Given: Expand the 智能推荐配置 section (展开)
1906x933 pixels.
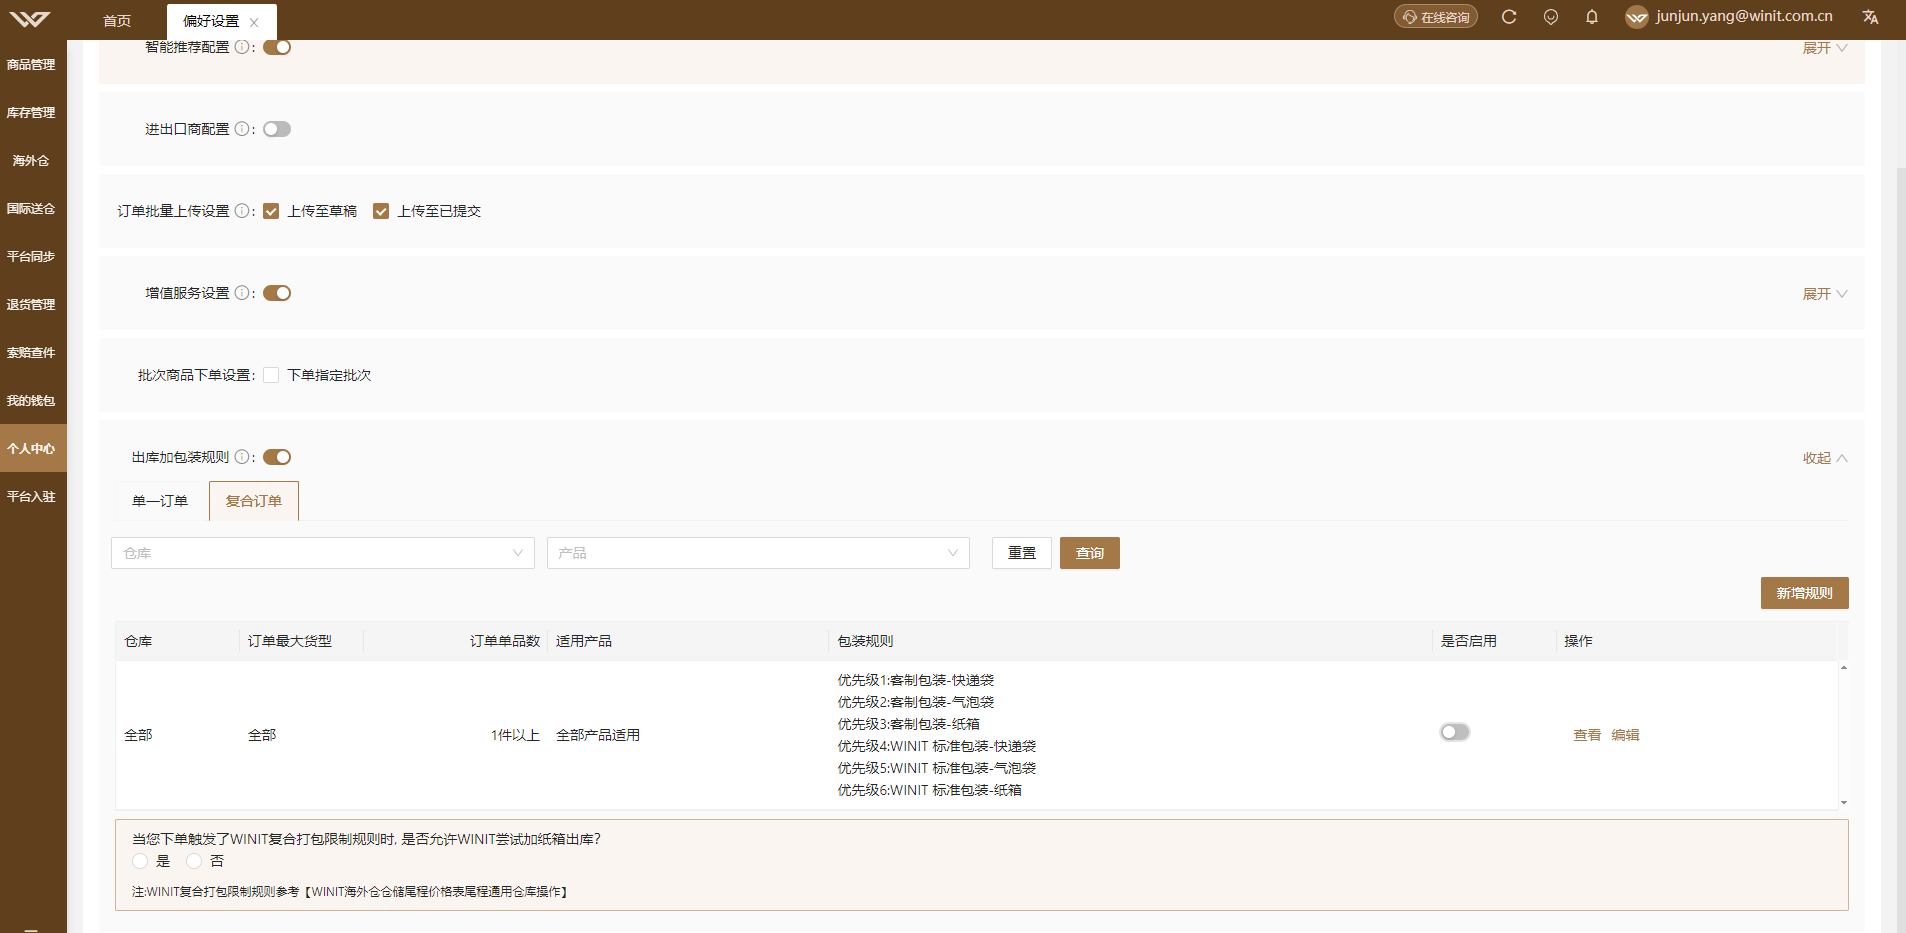Looking at the screenshot, I should pos(1824,48).
